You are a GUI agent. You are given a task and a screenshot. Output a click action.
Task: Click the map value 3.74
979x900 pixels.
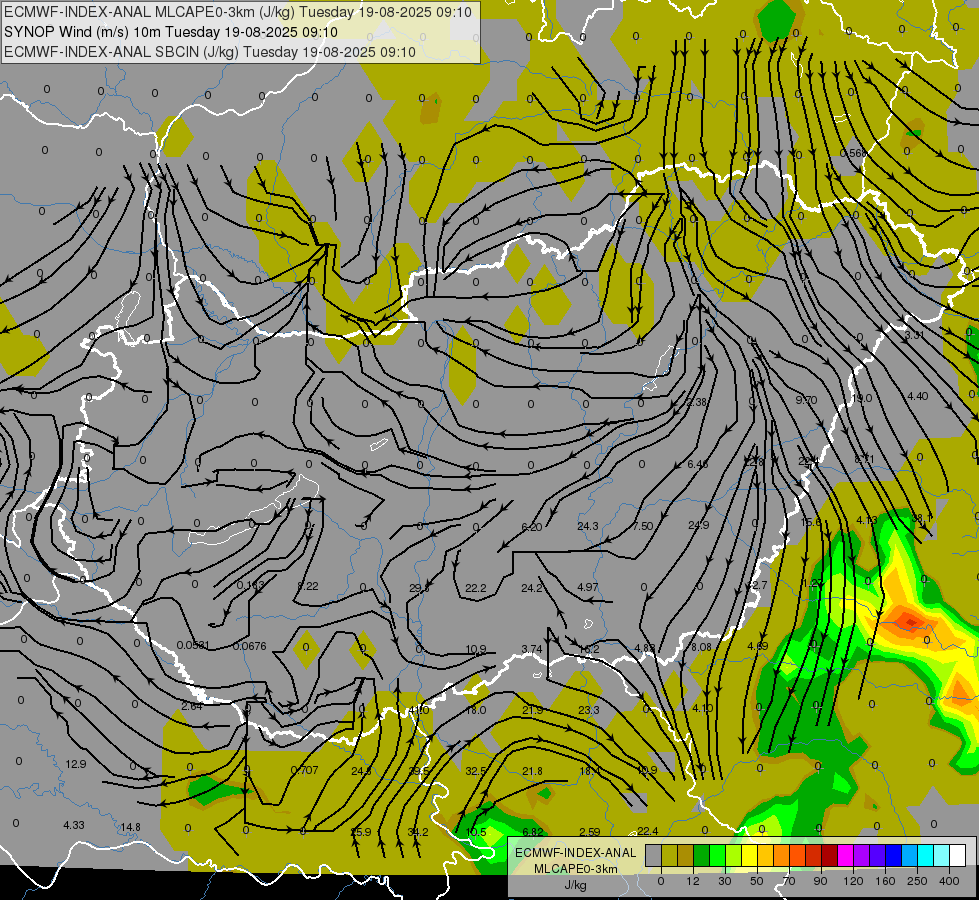[x=531, y=649]
